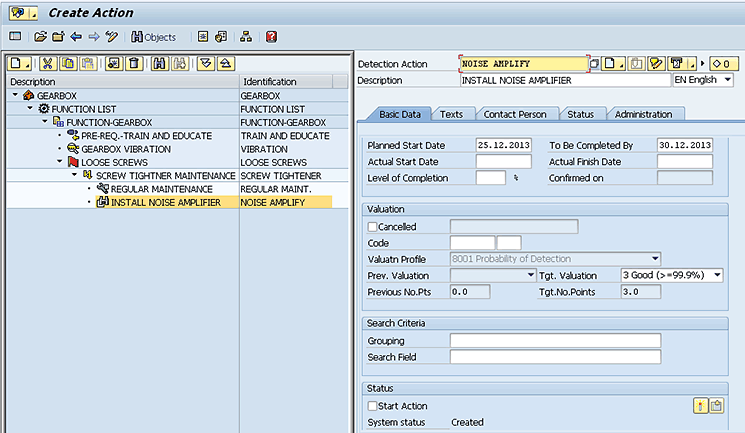Open the EN English language dropdown
Viewport: 745px width, 433px height.
click(x=727, y=80)
